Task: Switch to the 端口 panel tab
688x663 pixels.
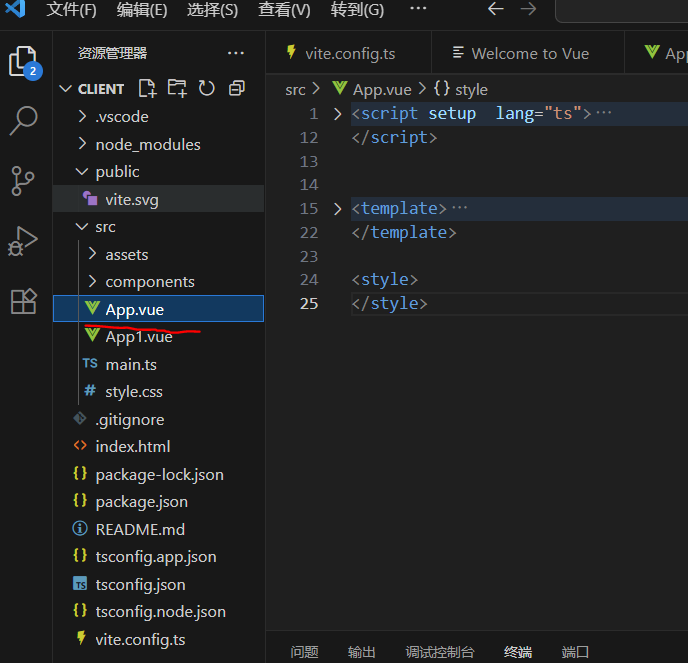Action: pos(575,652)
